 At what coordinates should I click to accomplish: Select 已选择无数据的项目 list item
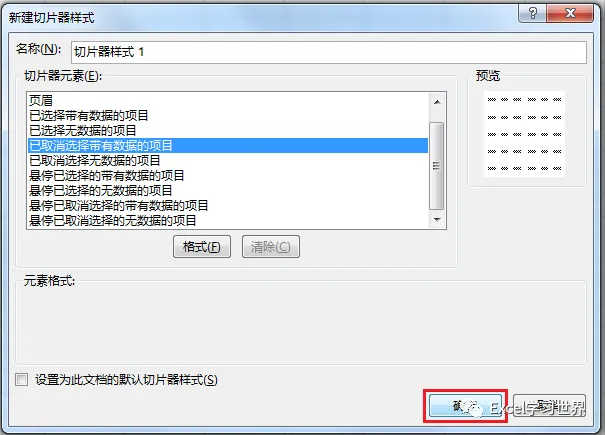[228, 130]
